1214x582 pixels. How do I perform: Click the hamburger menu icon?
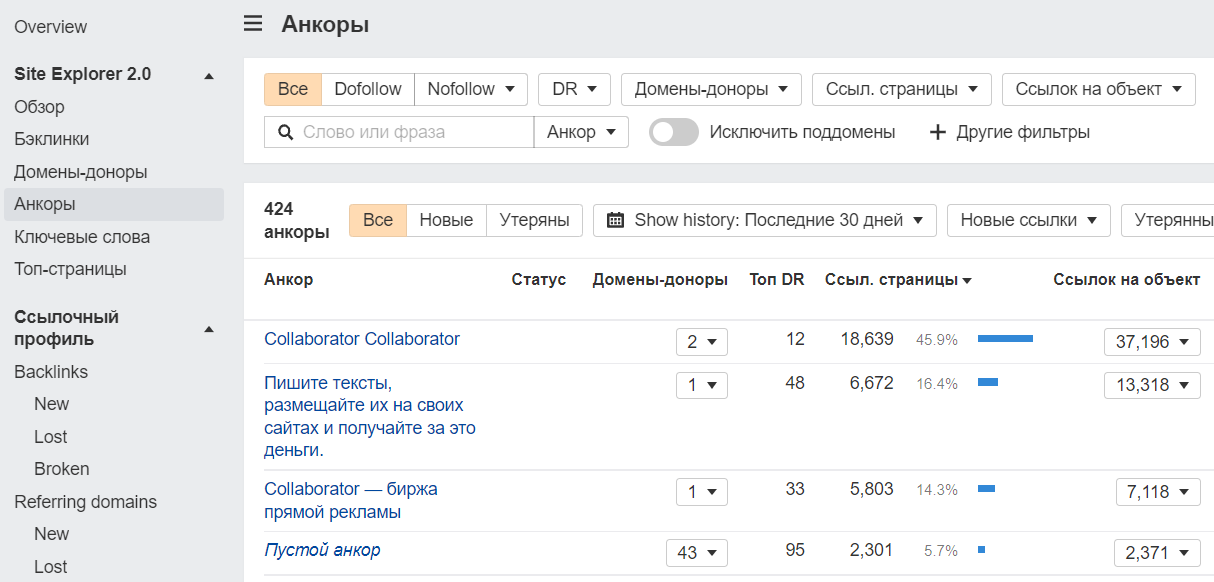(253, 24)
